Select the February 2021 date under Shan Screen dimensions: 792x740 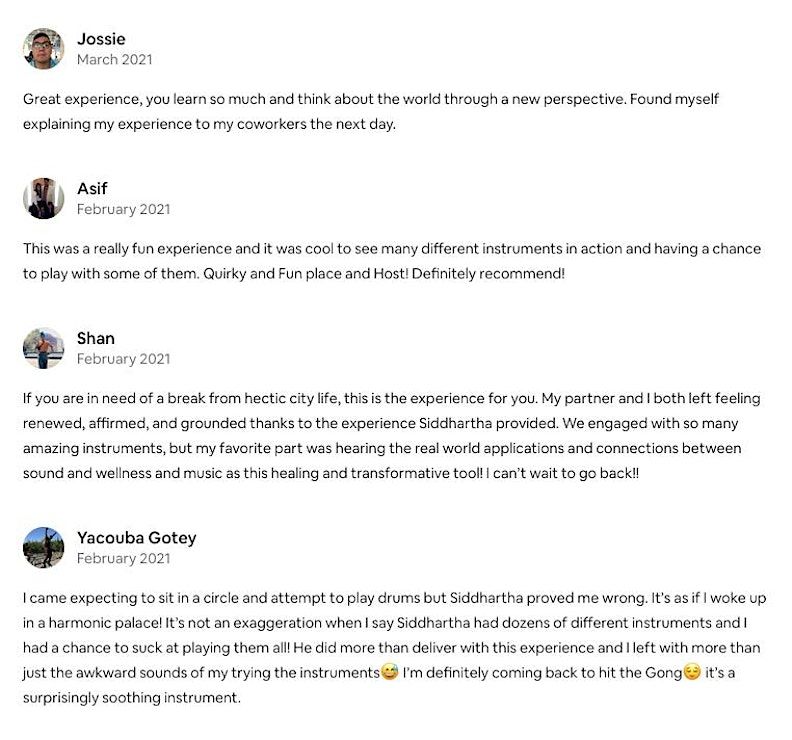point(123,358)
